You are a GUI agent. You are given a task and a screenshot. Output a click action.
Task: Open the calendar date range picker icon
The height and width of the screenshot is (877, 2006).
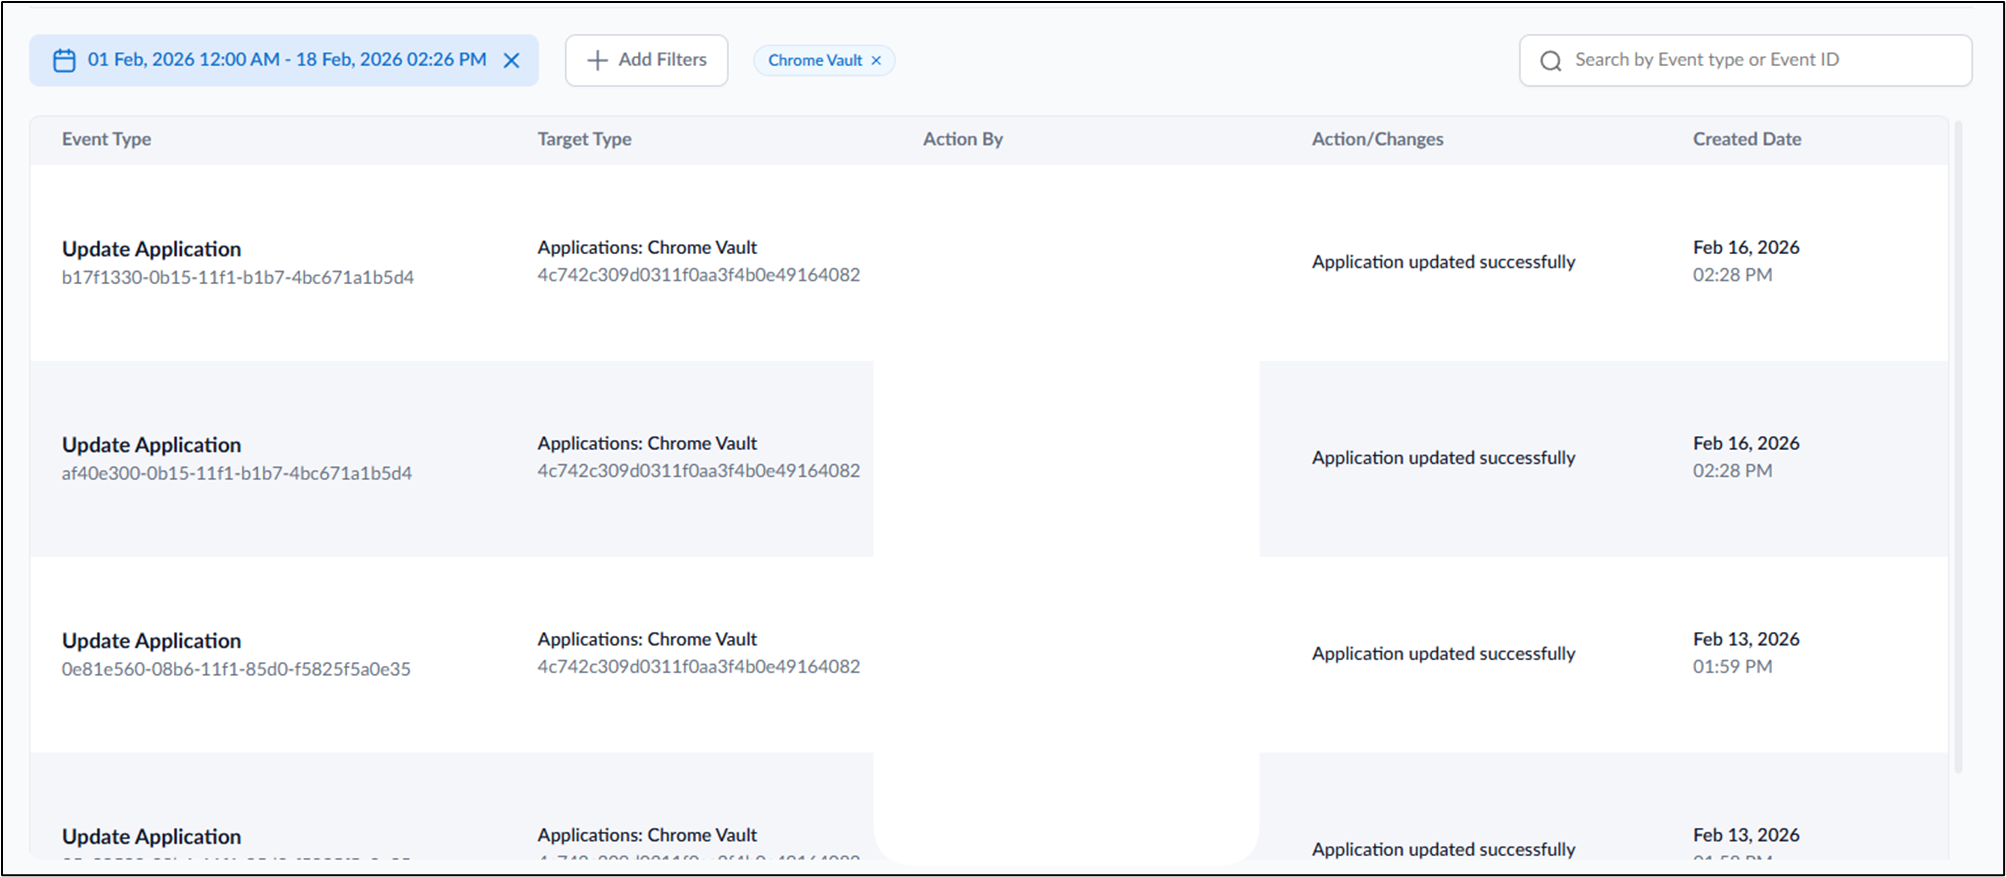pos(64,61)
